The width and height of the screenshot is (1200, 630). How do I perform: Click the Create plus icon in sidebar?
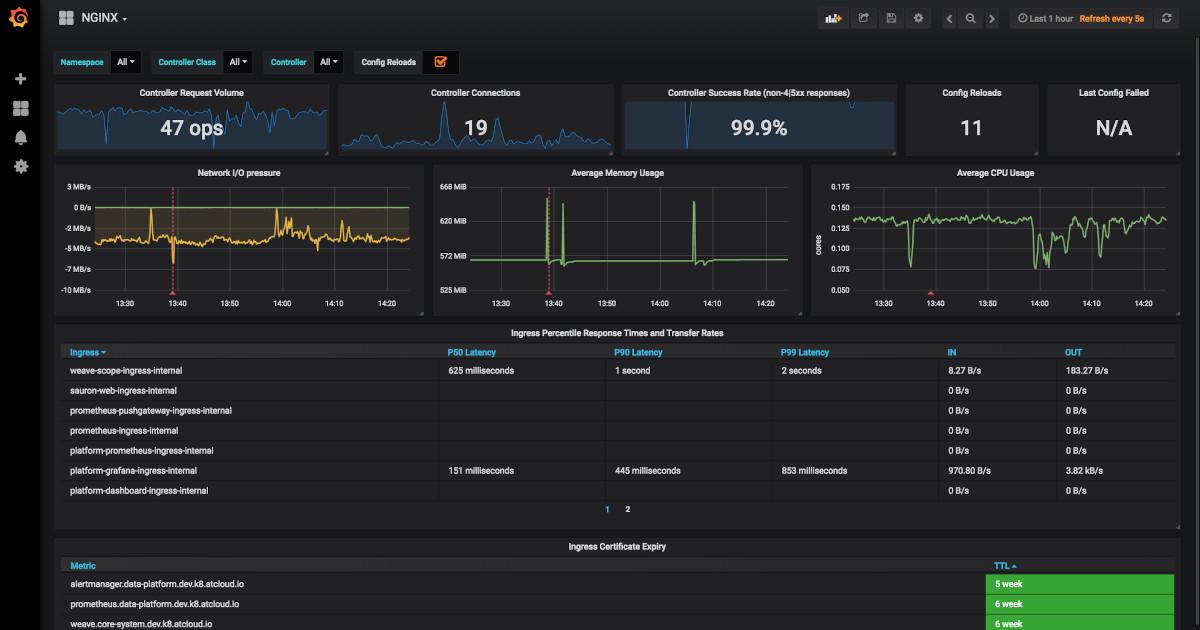click(x=20, y=79)
